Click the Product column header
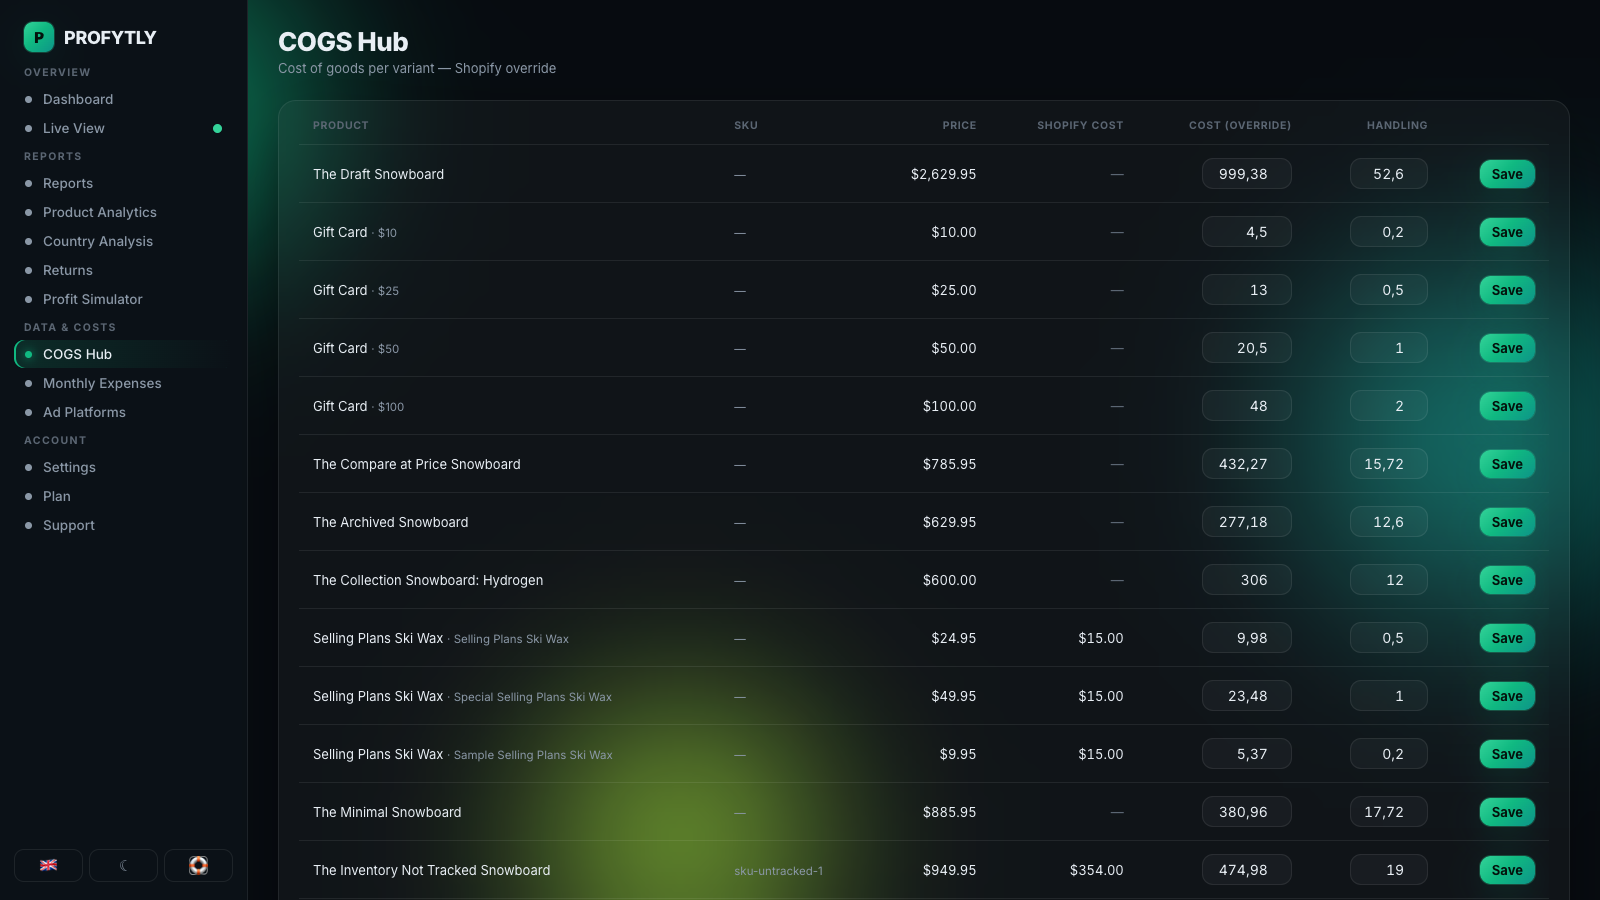Viewport: 1600px width, 900px height. pyautogui.click(x=341, y=125)
